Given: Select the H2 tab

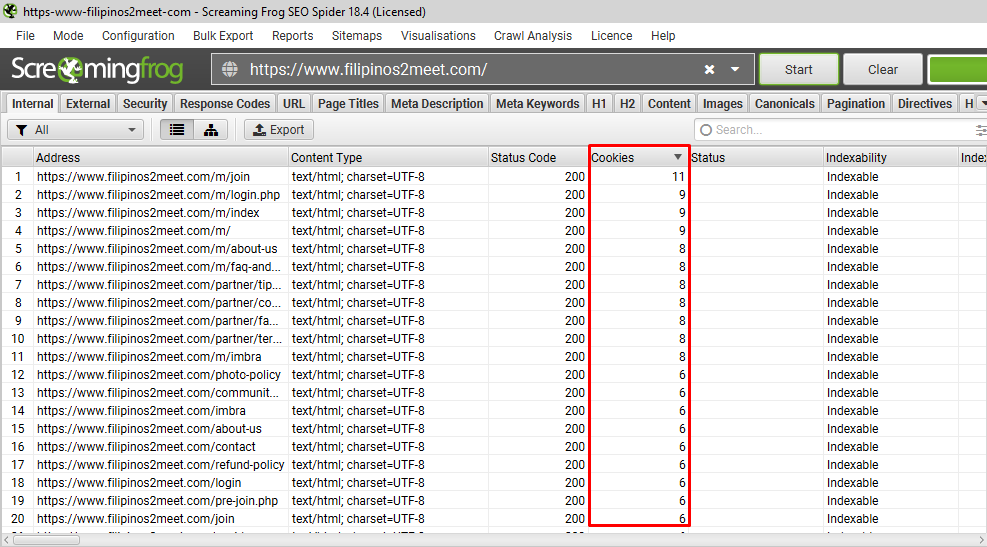Looking at the screenshot, I should (x=627, y=103).
